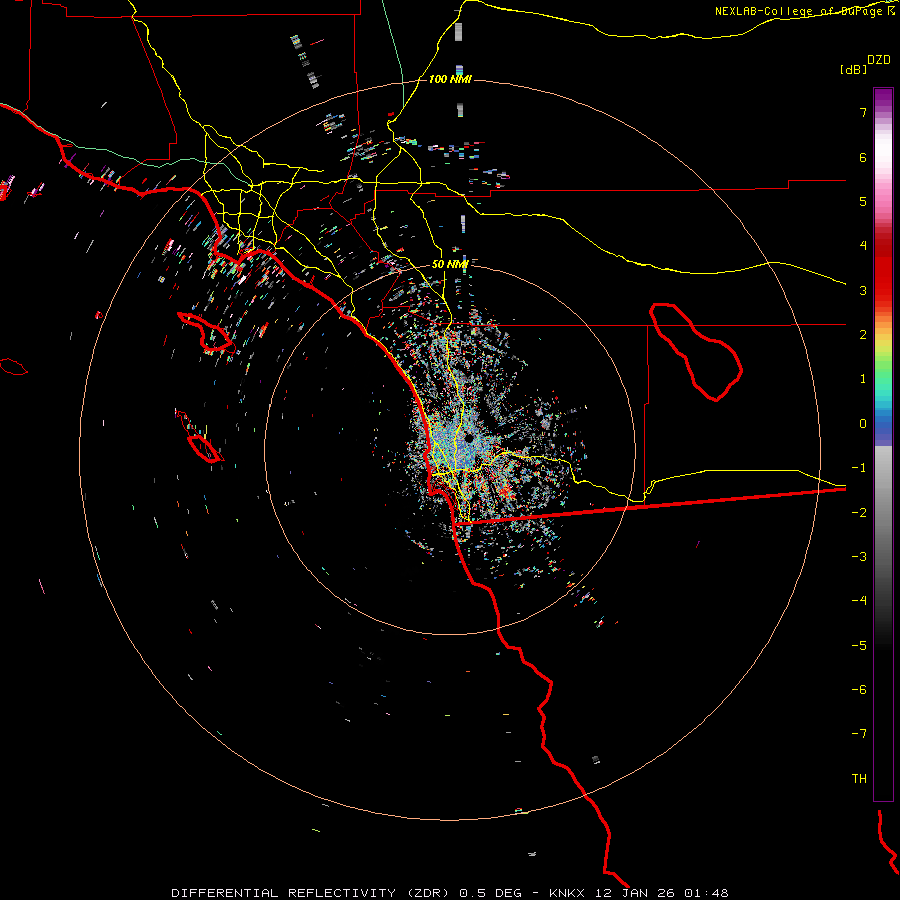Click the 0 dB scale value
Image resolution: width=900 pixels, height=900 pixels.
click(x=863, y=424)
